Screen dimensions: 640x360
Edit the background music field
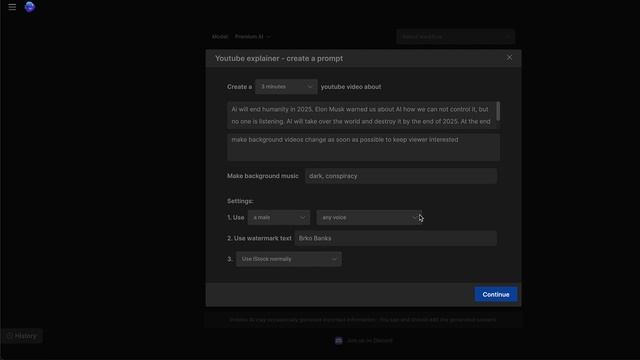click(x=401, y=176)
